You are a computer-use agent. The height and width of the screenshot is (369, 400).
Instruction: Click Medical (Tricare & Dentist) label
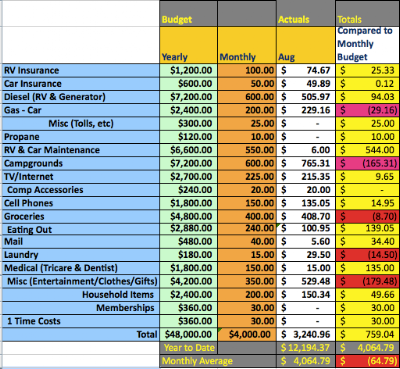(x=81, y=268)
